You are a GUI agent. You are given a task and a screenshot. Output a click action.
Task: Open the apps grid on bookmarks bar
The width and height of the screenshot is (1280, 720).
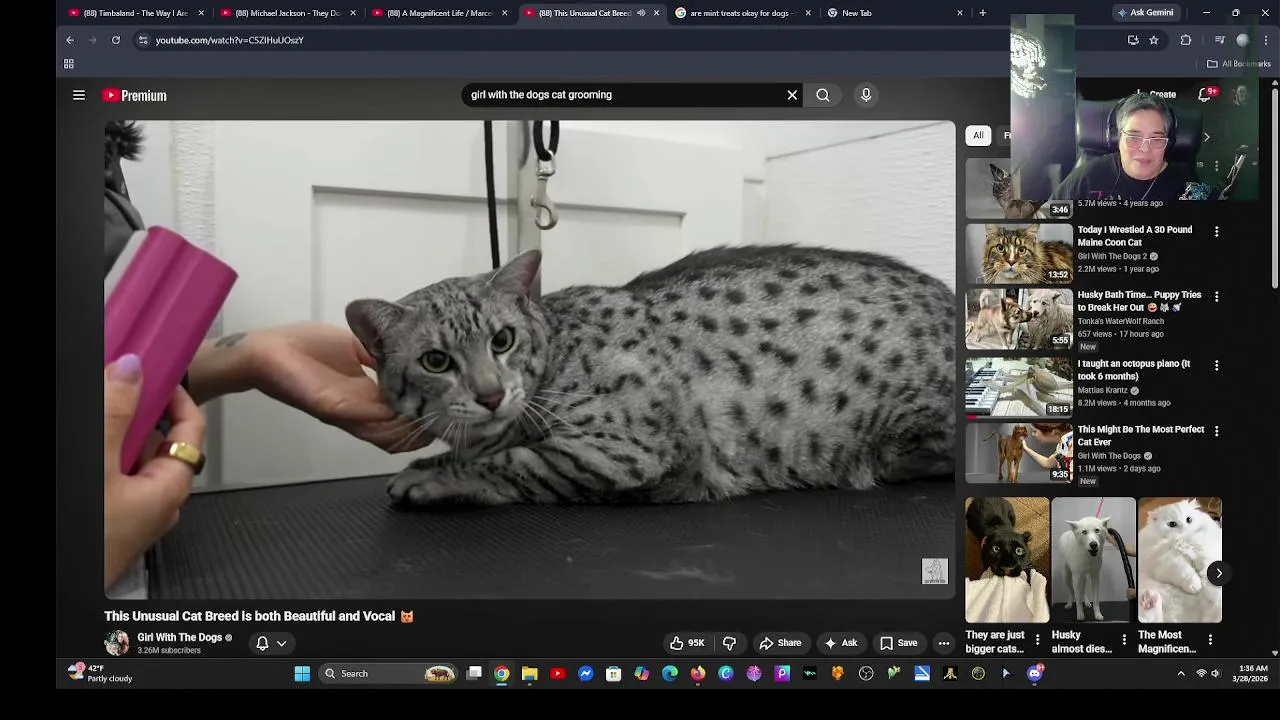69,64
